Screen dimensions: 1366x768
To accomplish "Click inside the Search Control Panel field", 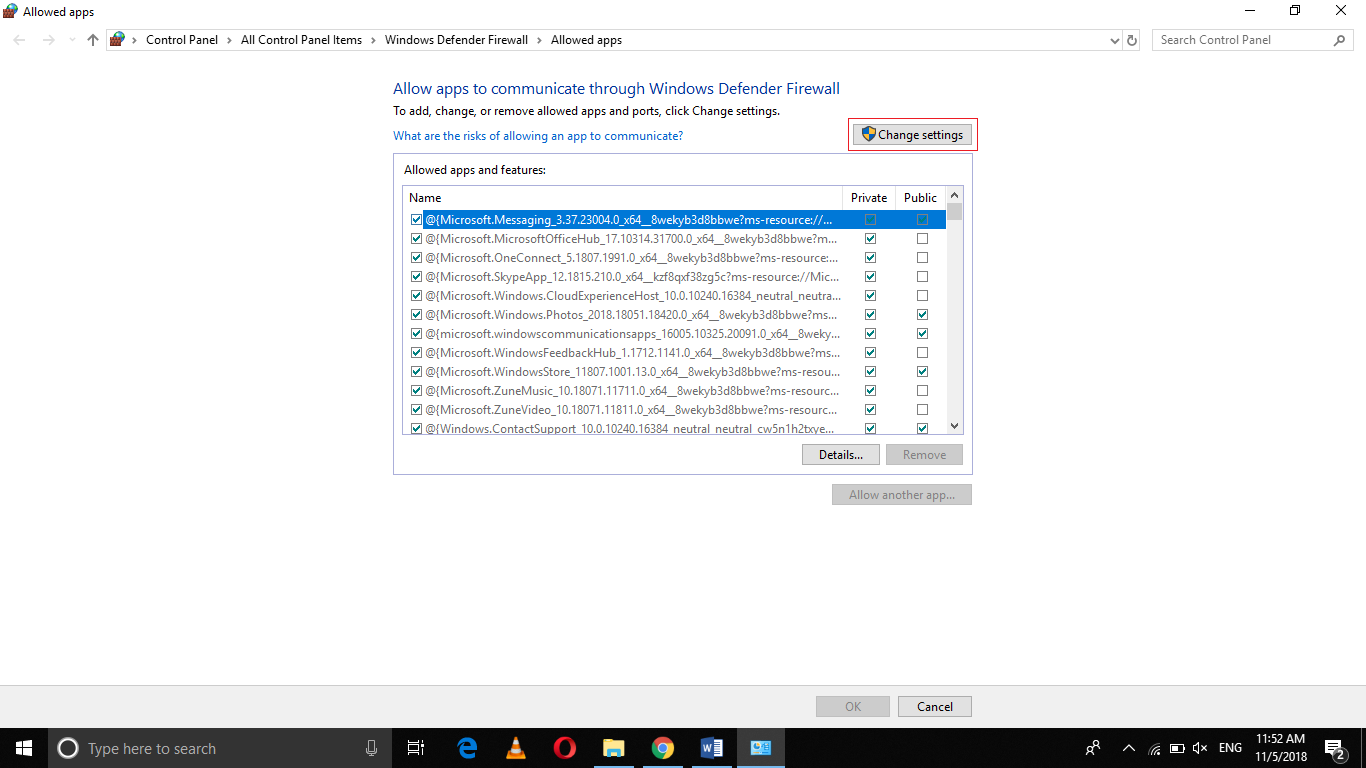I will [x=1240, y=39].
